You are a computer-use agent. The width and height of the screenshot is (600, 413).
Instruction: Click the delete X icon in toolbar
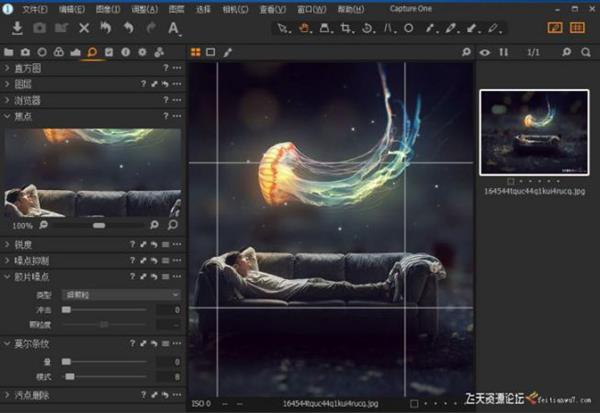coord(84,28)
